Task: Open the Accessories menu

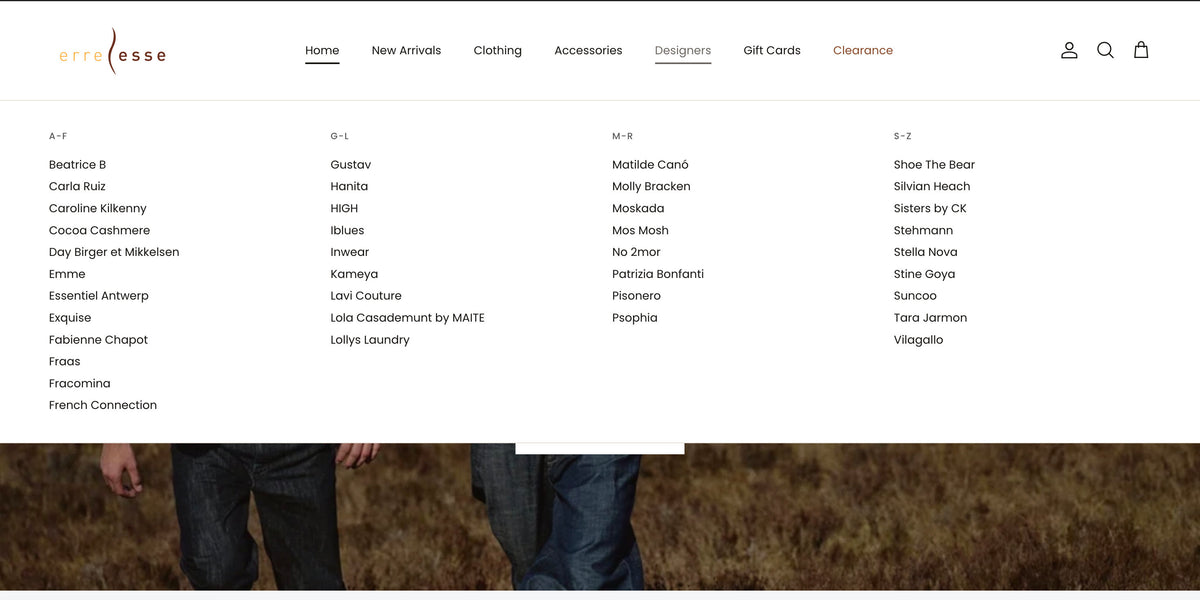Action: tap(588, 50)
